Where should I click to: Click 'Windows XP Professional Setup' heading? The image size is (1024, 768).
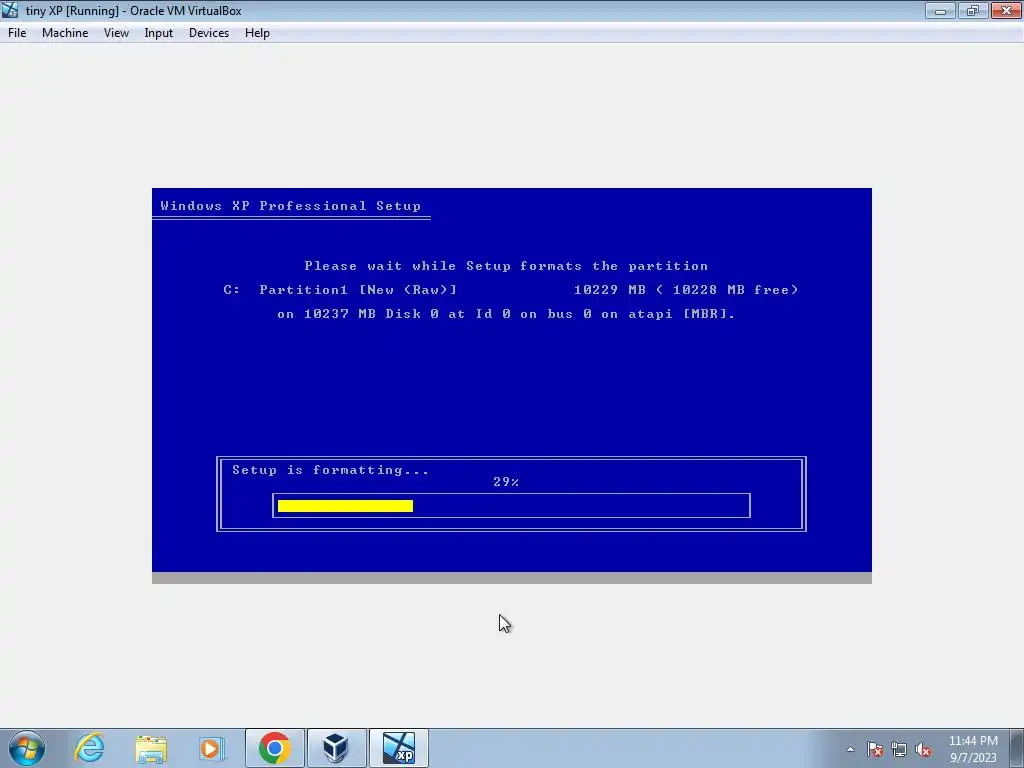tap(291, 206)
